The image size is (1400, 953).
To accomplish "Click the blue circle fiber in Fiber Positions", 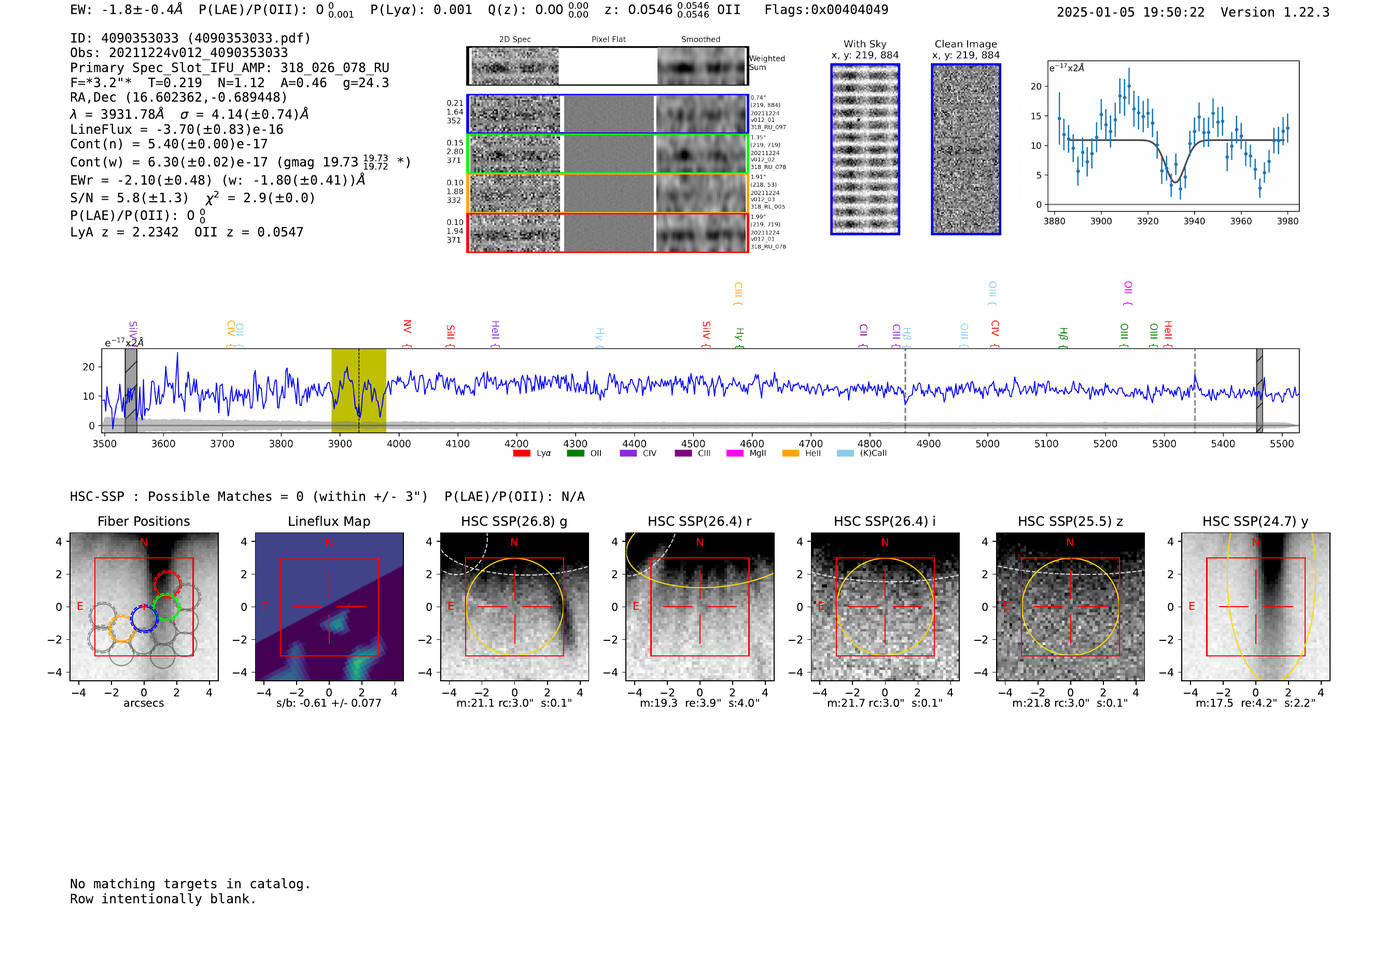I will pyautogui.click(x=144, y=618).
